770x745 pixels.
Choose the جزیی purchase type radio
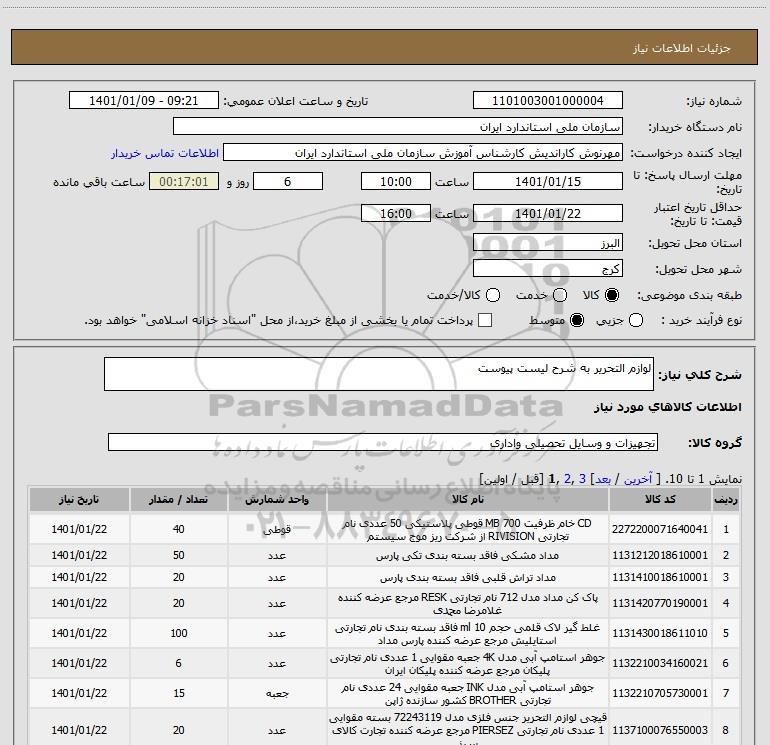click(636, 320)
